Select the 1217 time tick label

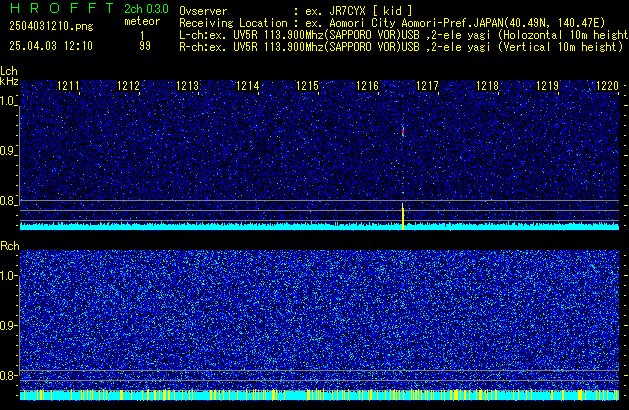coord(427,86)
